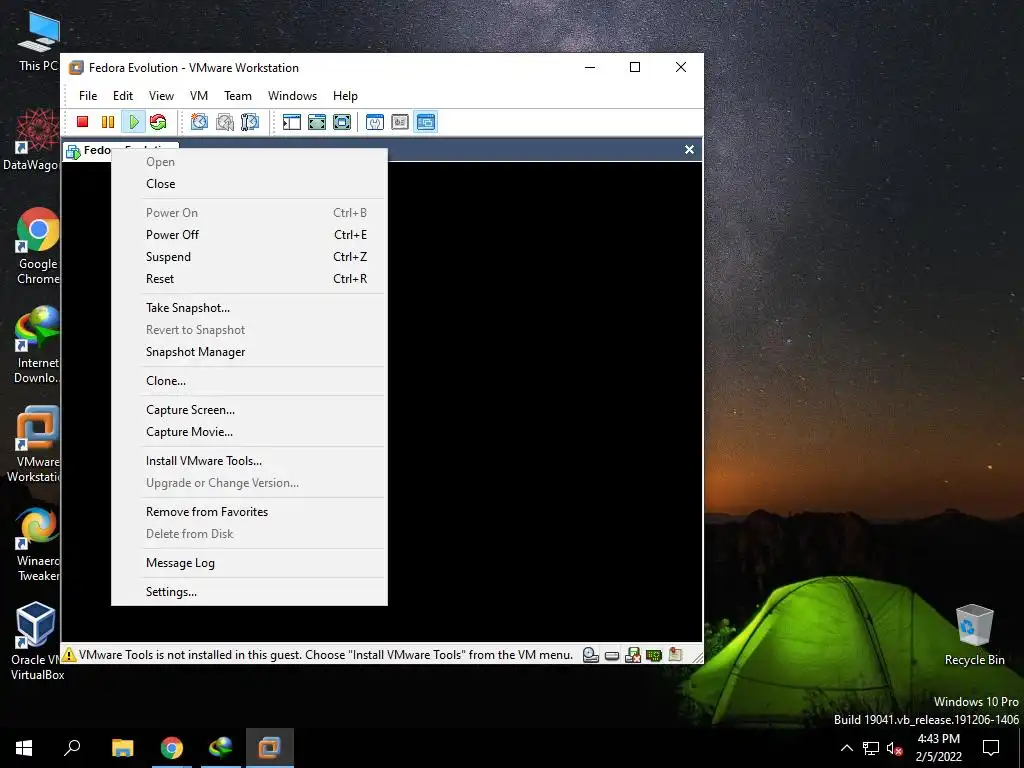Click the green network adapter status icon
1024x768 pixels.
[654, 654]
